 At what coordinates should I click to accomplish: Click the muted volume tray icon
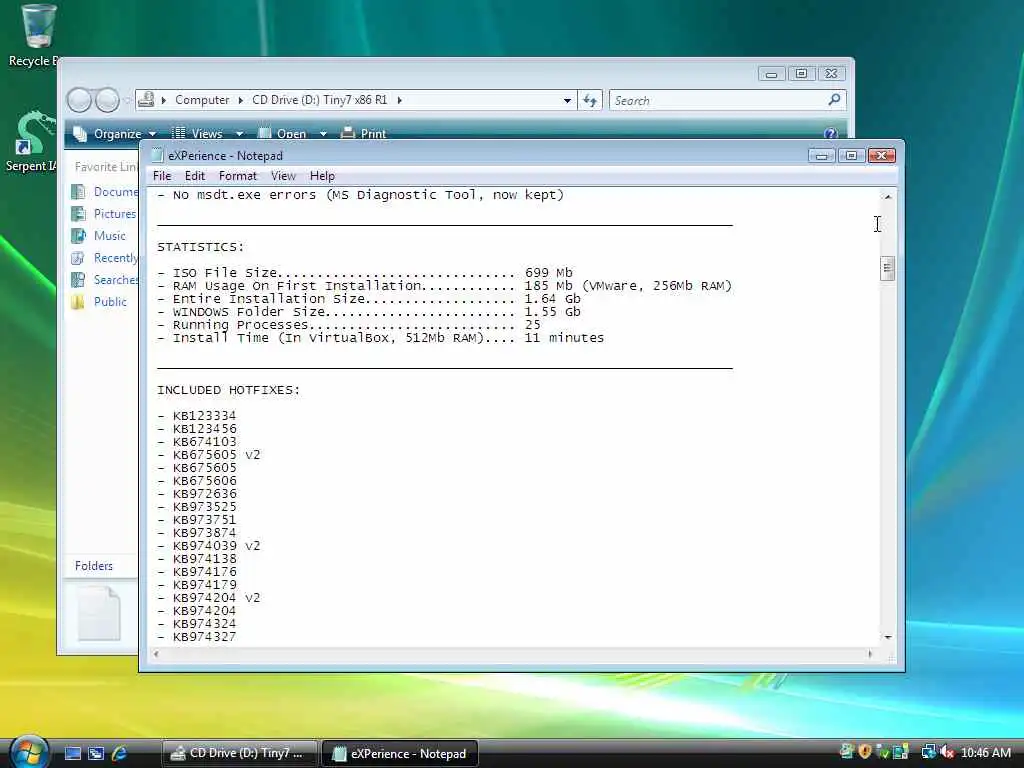pyautogui.click(x=947, y=752)
